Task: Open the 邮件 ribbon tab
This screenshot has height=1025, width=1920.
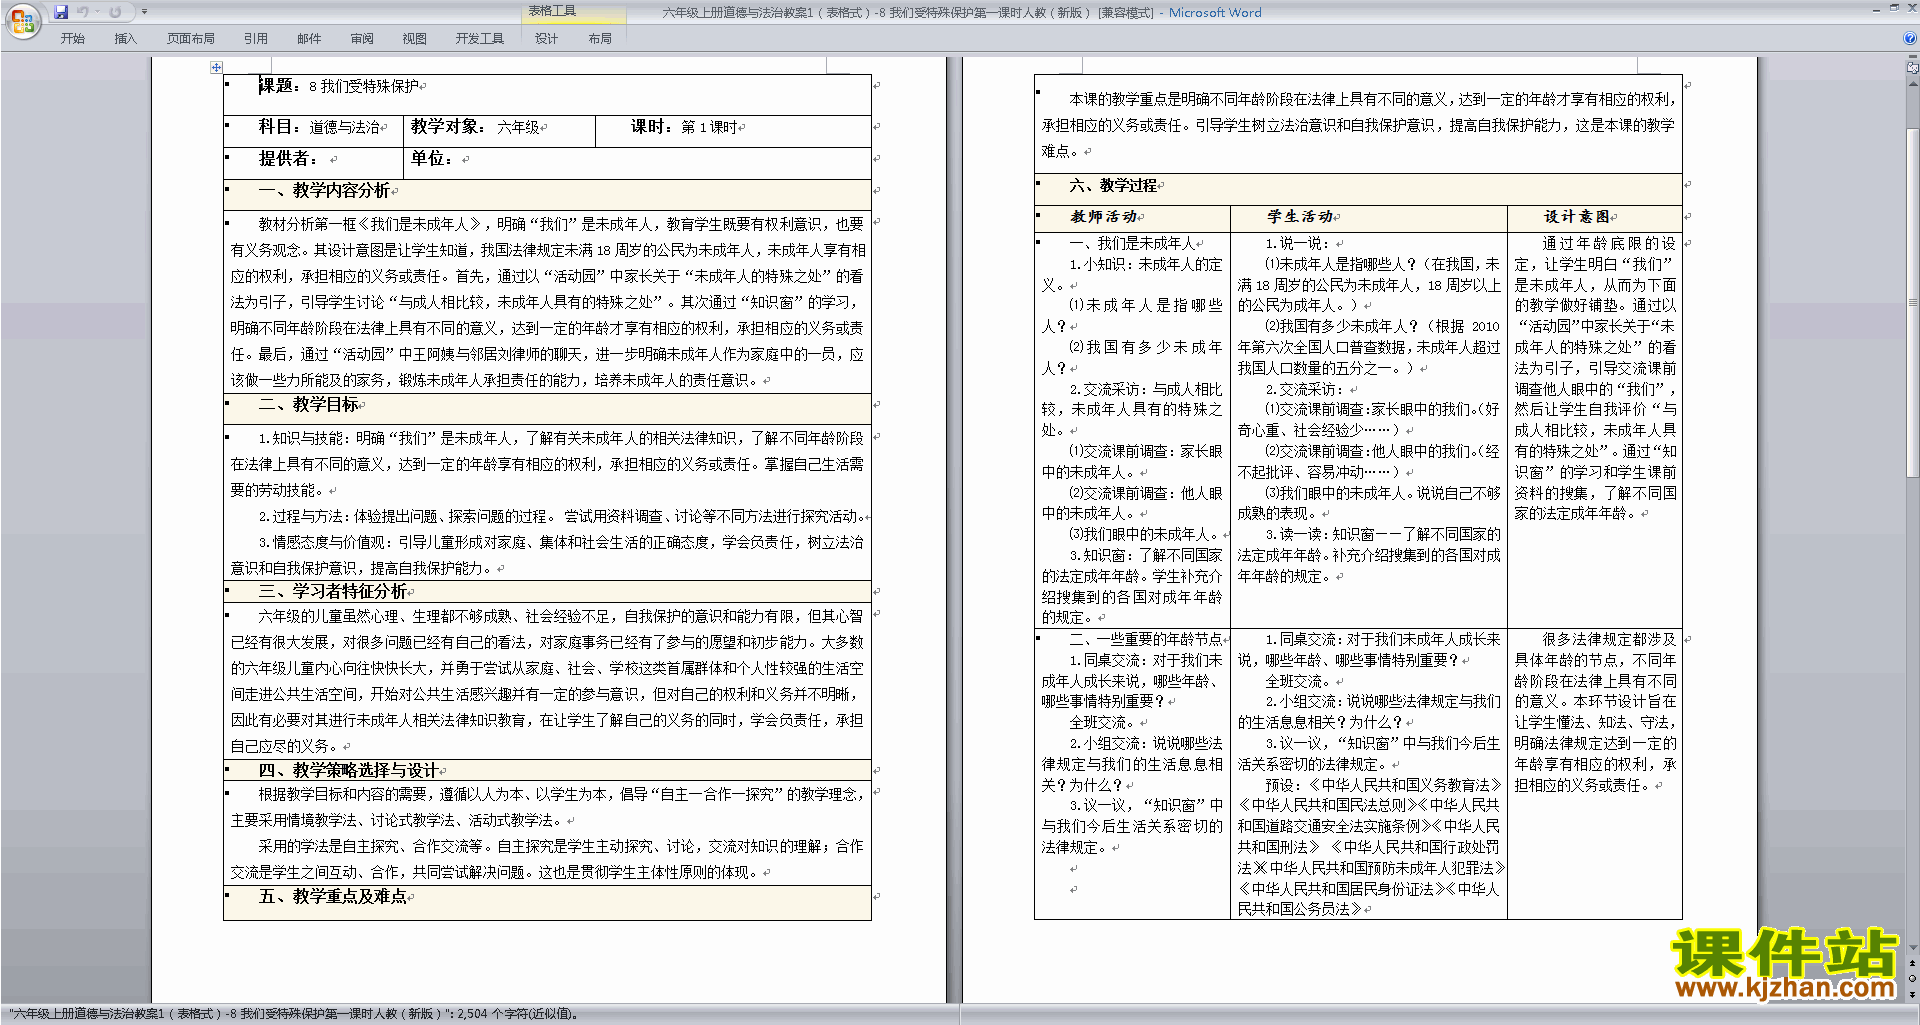Action: coord(309,39)
